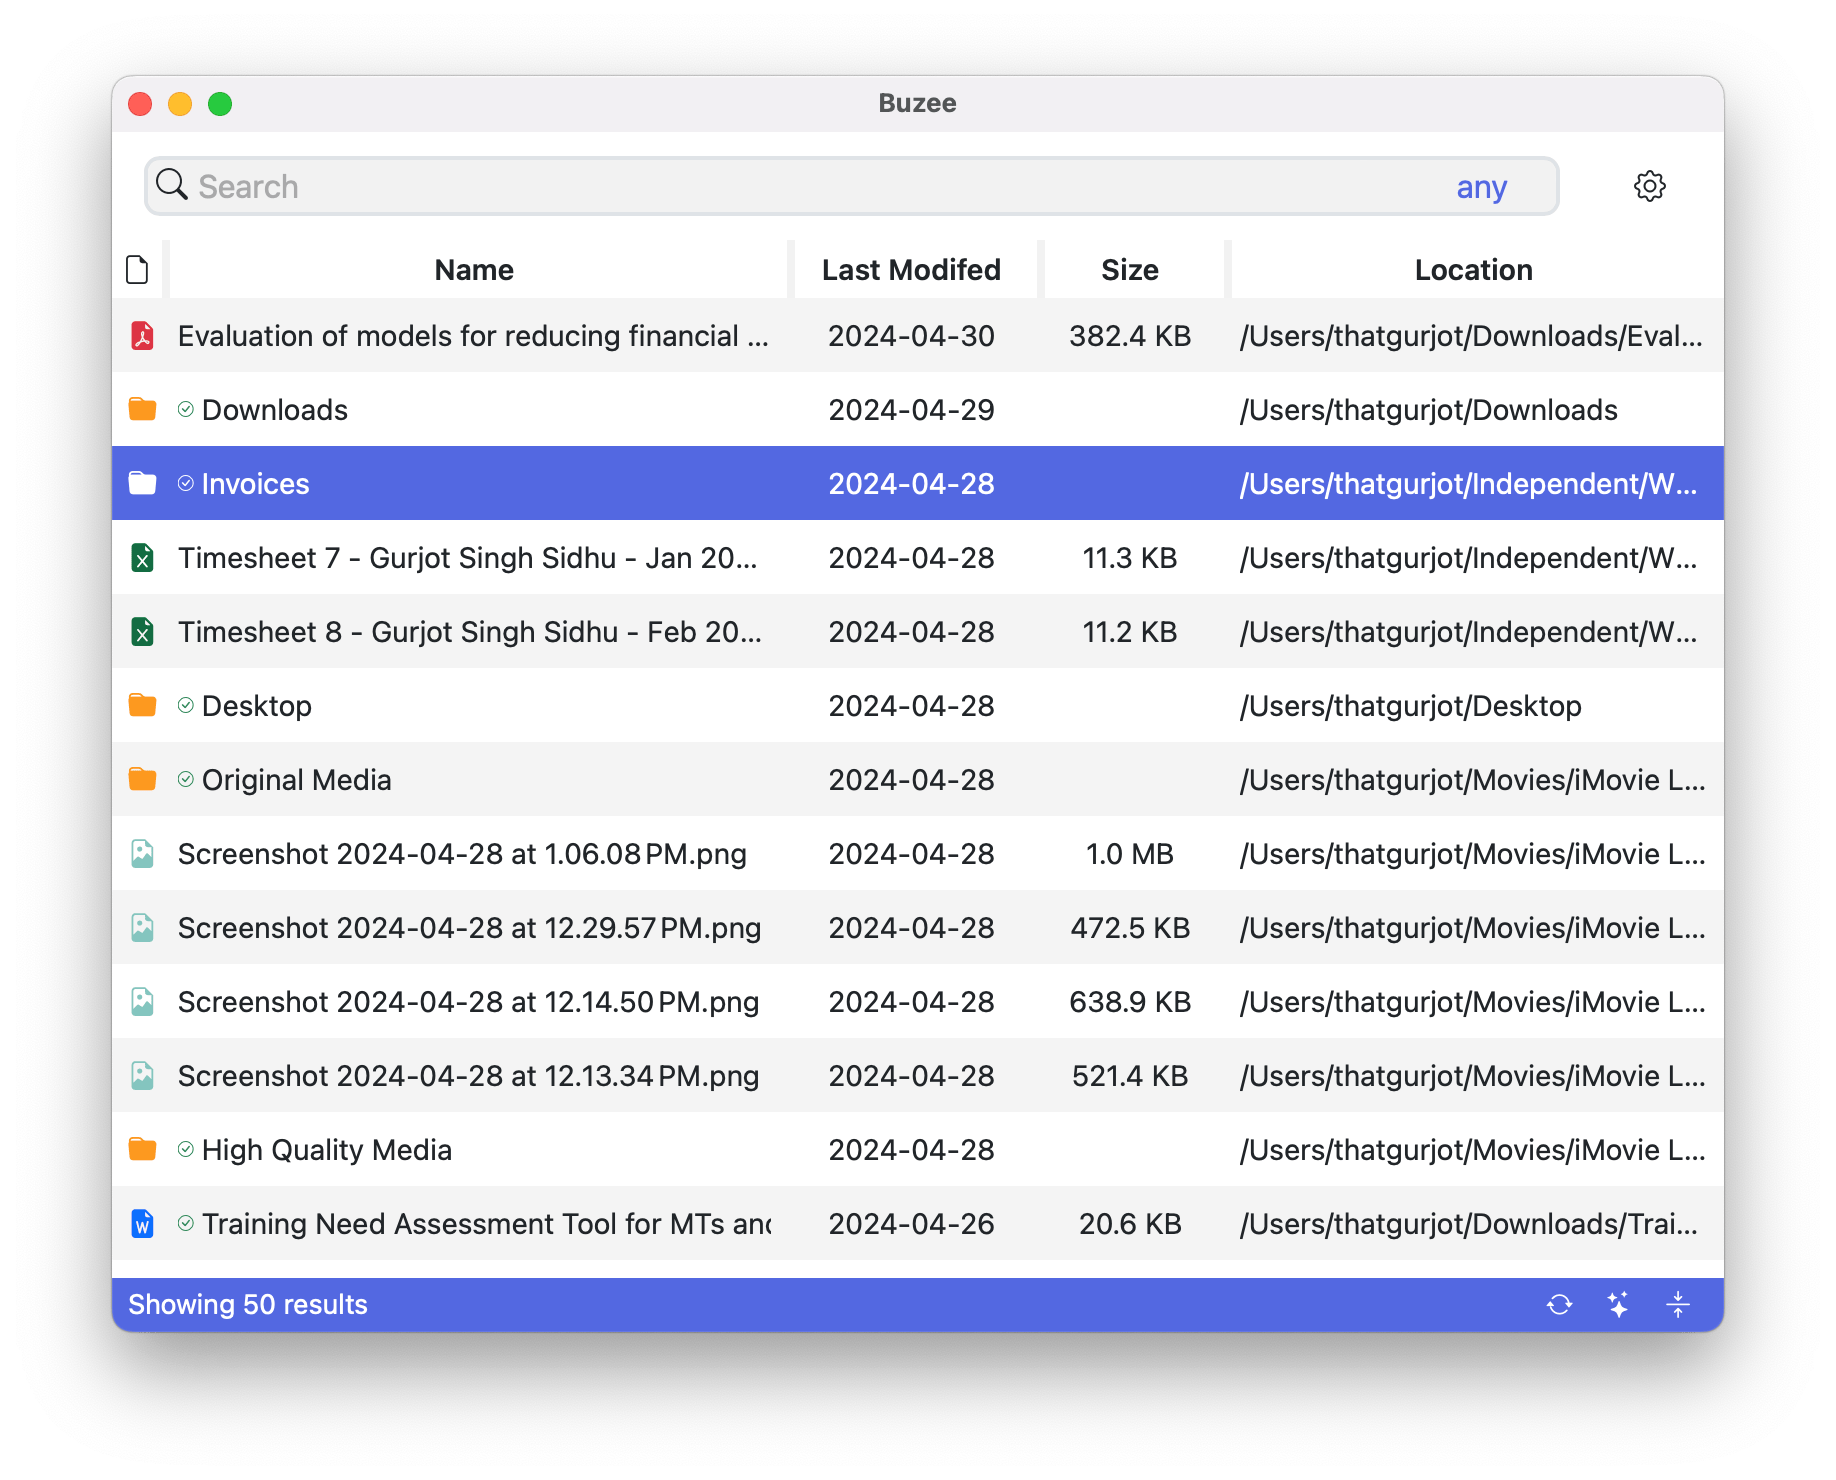Click the sparkles icon in status bar

coord(1618,1304)
